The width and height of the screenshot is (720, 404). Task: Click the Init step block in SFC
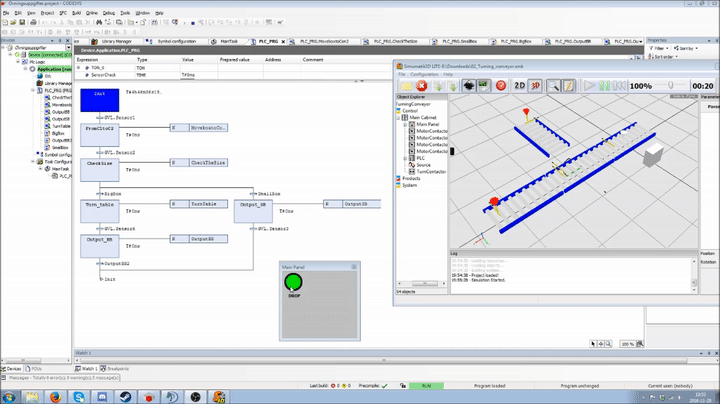click(99, 100)
